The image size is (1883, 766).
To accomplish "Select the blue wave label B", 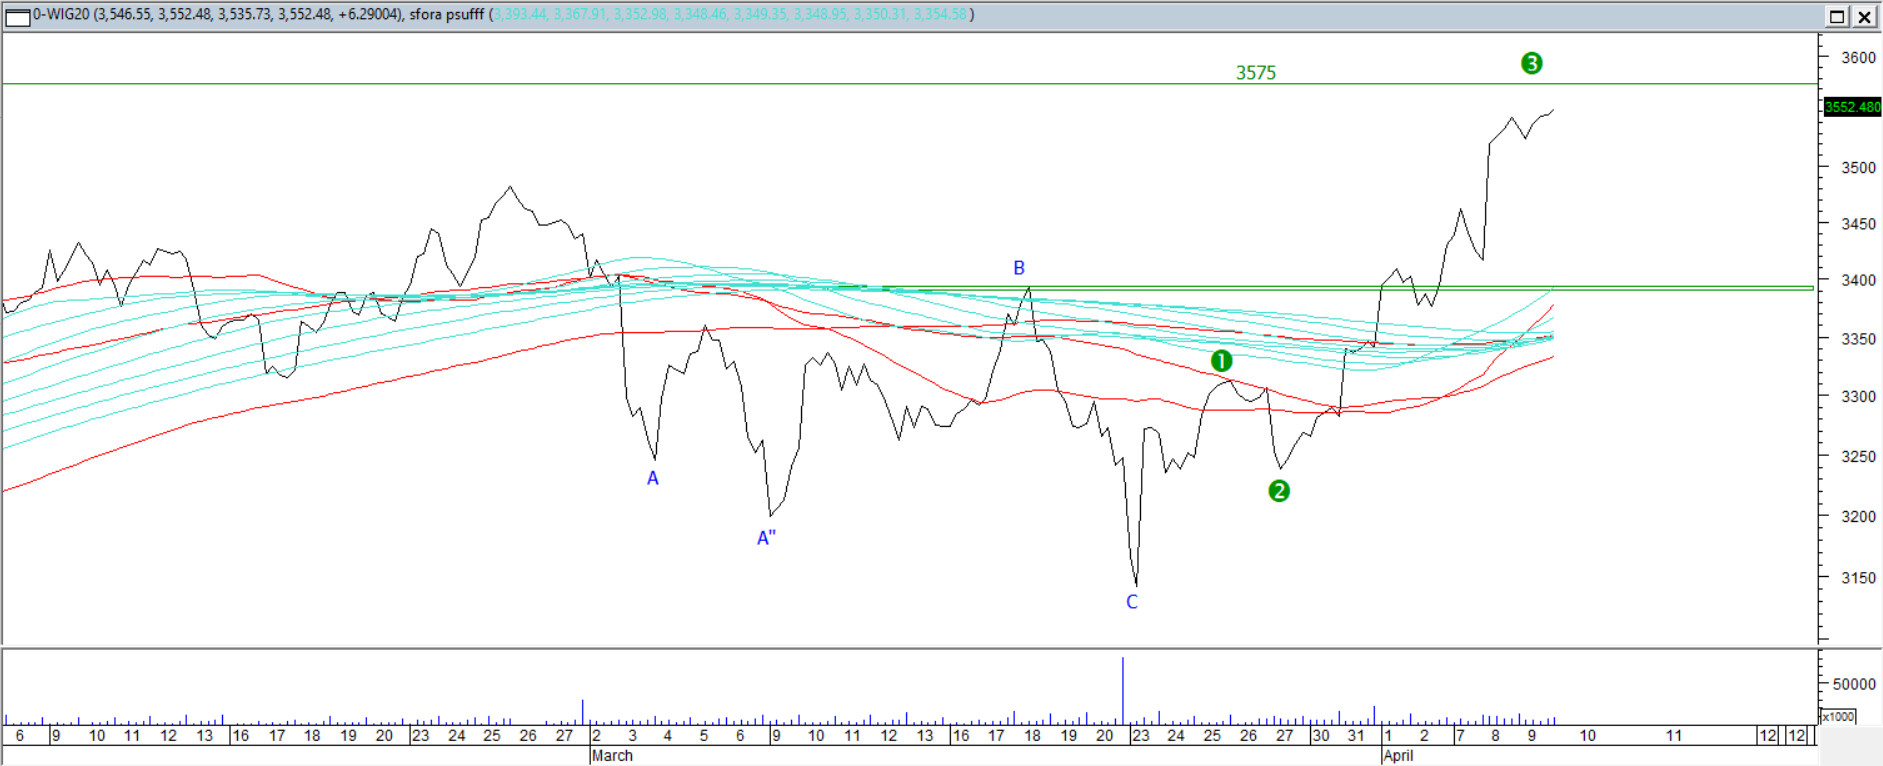I will [x=1019, y=268].
